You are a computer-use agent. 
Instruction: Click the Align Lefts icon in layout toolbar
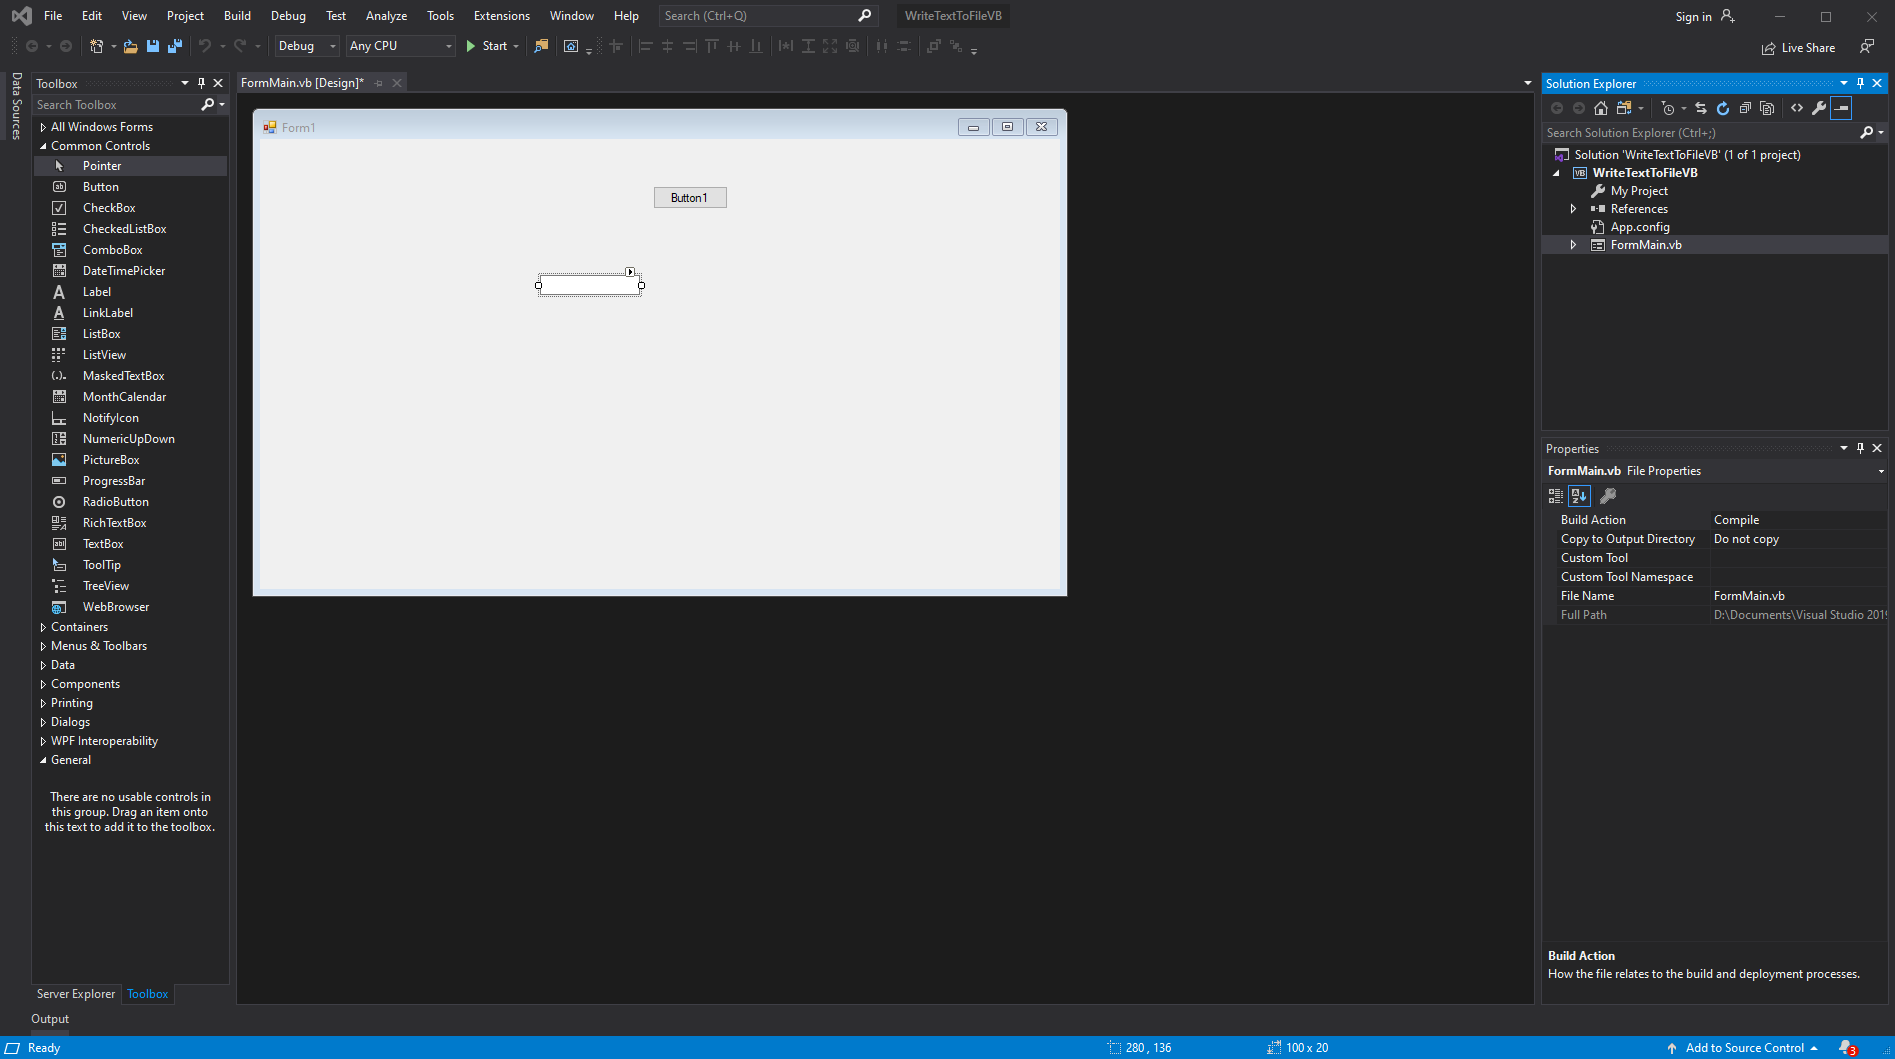[x=645, y=46]
